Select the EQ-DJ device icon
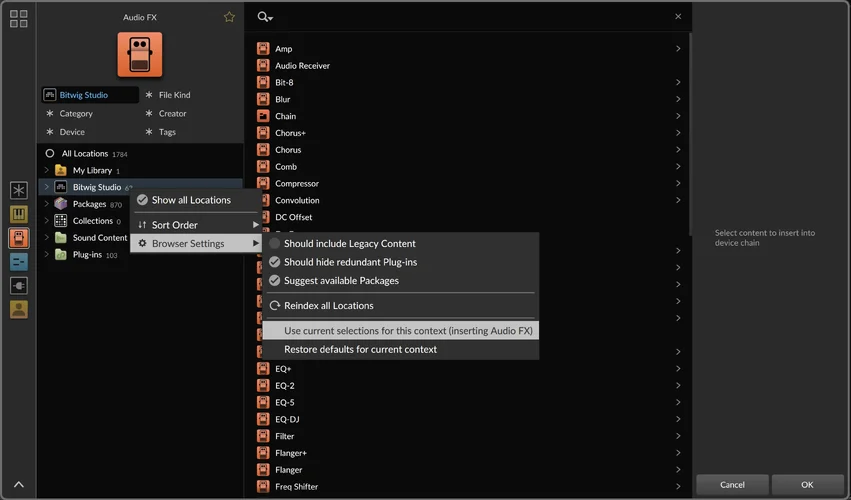 coord(263,419)
